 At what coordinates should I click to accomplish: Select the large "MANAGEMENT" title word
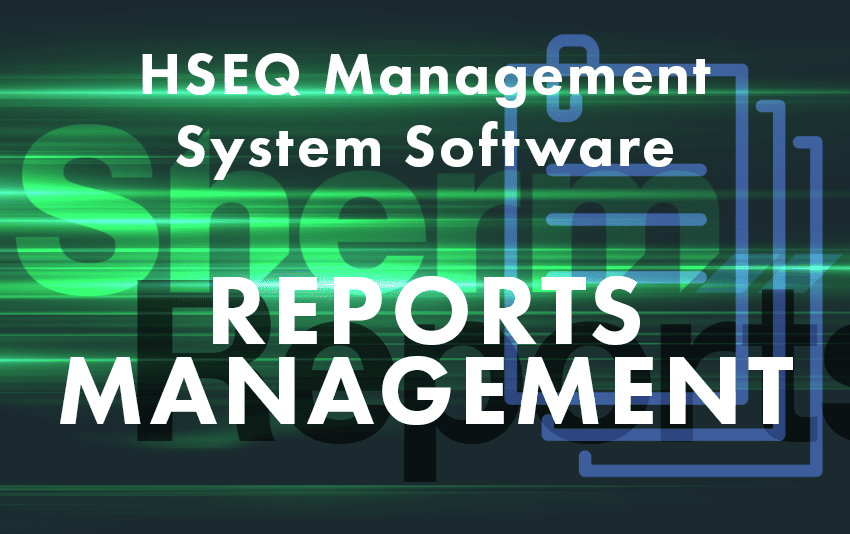[x=426, y=391]
